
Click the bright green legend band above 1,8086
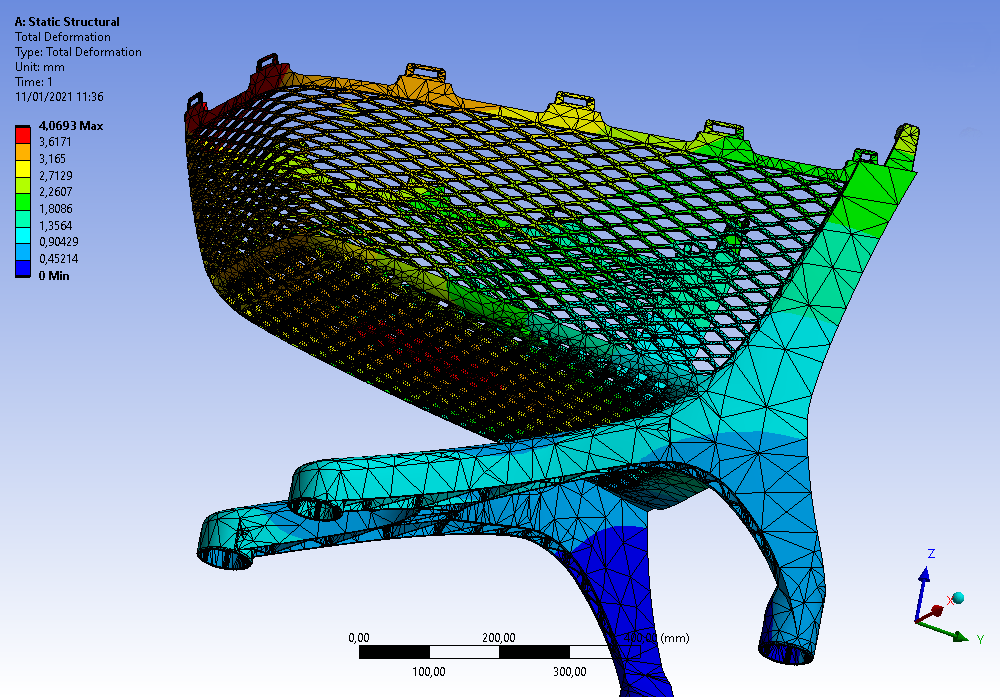pos(23,201)
